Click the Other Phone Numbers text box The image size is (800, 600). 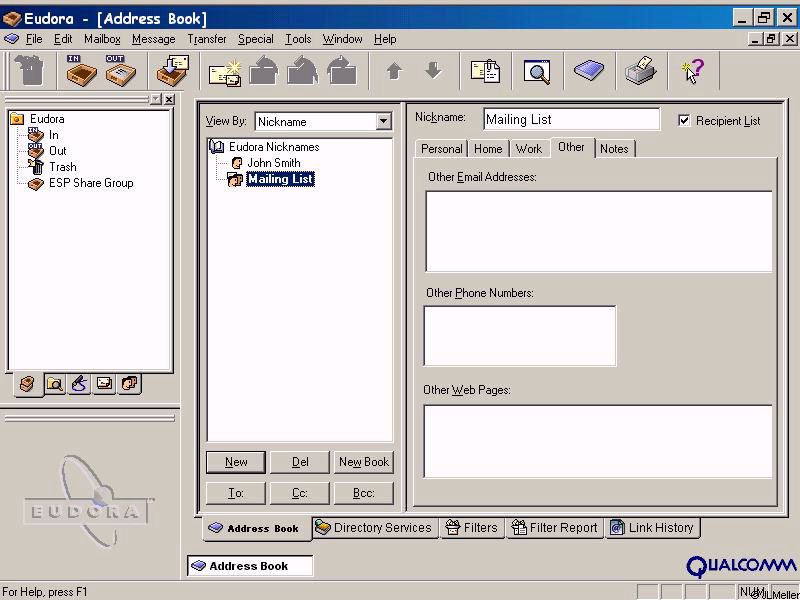coord(520,336)
